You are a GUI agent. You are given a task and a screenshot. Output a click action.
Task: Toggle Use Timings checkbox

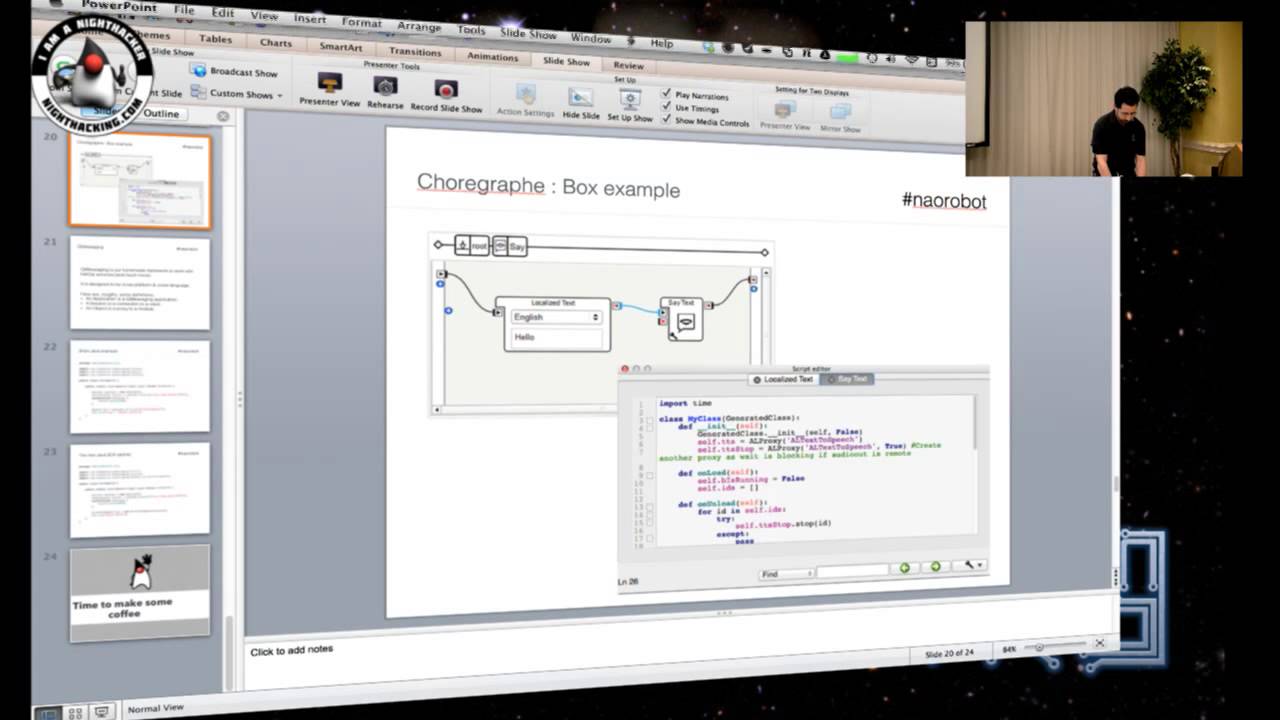(666, 106)
